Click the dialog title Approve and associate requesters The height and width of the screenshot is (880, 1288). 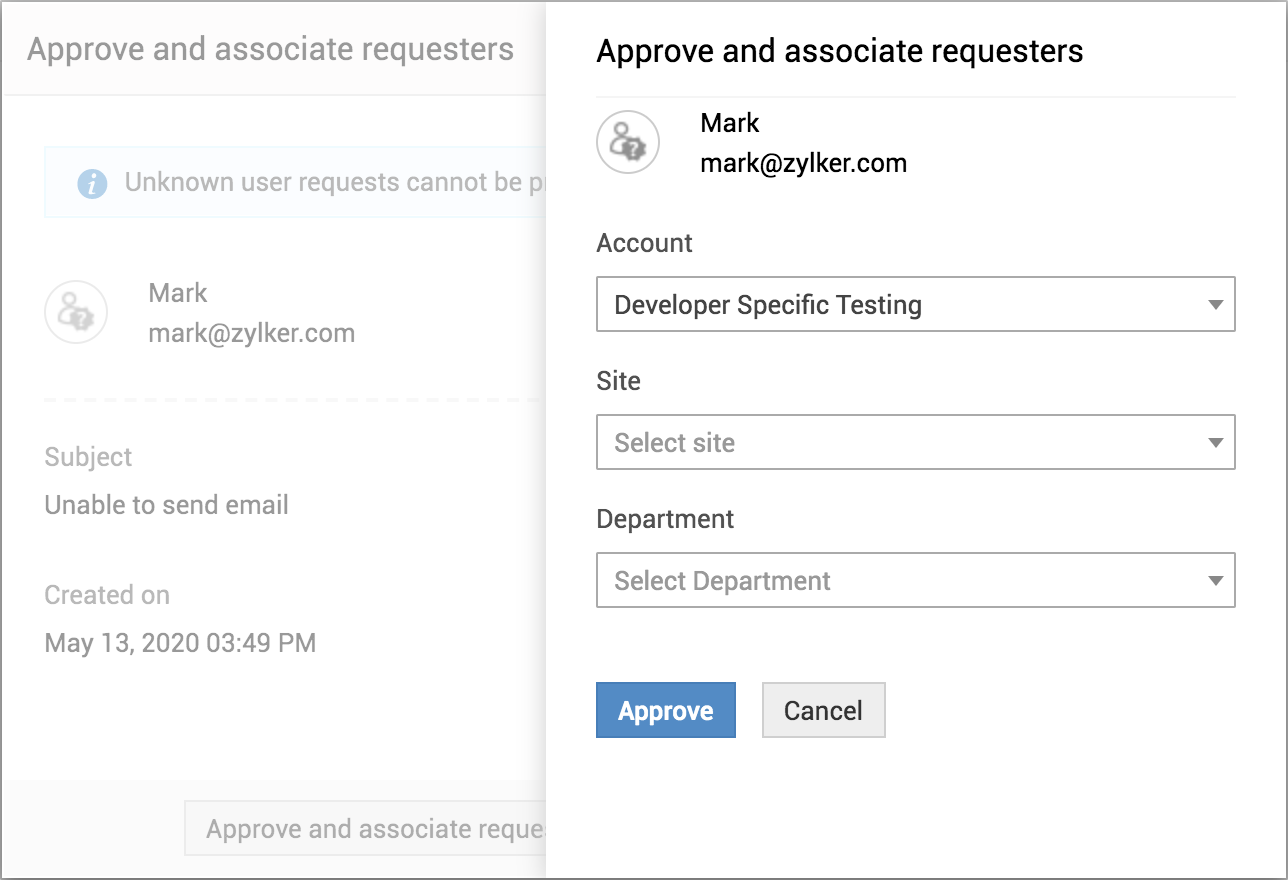(839, 51)
